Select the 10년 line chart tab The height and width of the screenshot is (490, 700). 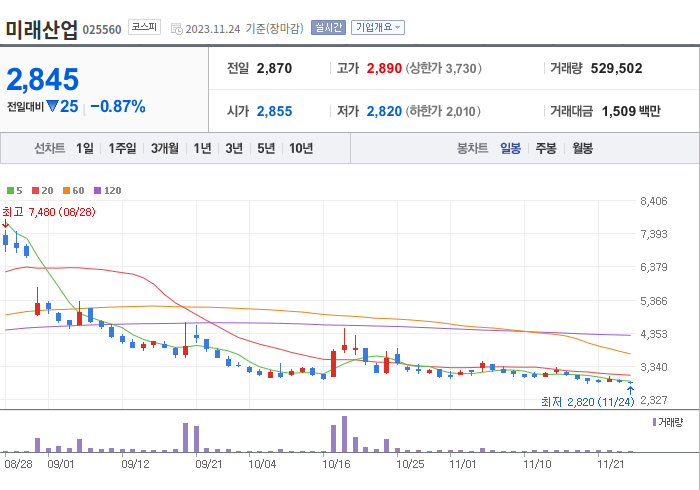click(x=301, y=148)
